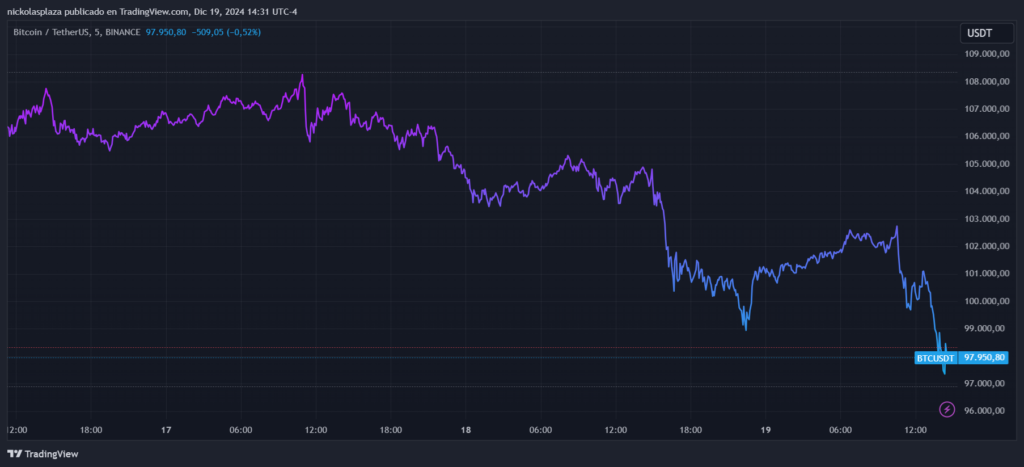Click the 97.950,80 current price tag on axis
The width and height of the screenshot is (1024, 467).
coord(985,357)
